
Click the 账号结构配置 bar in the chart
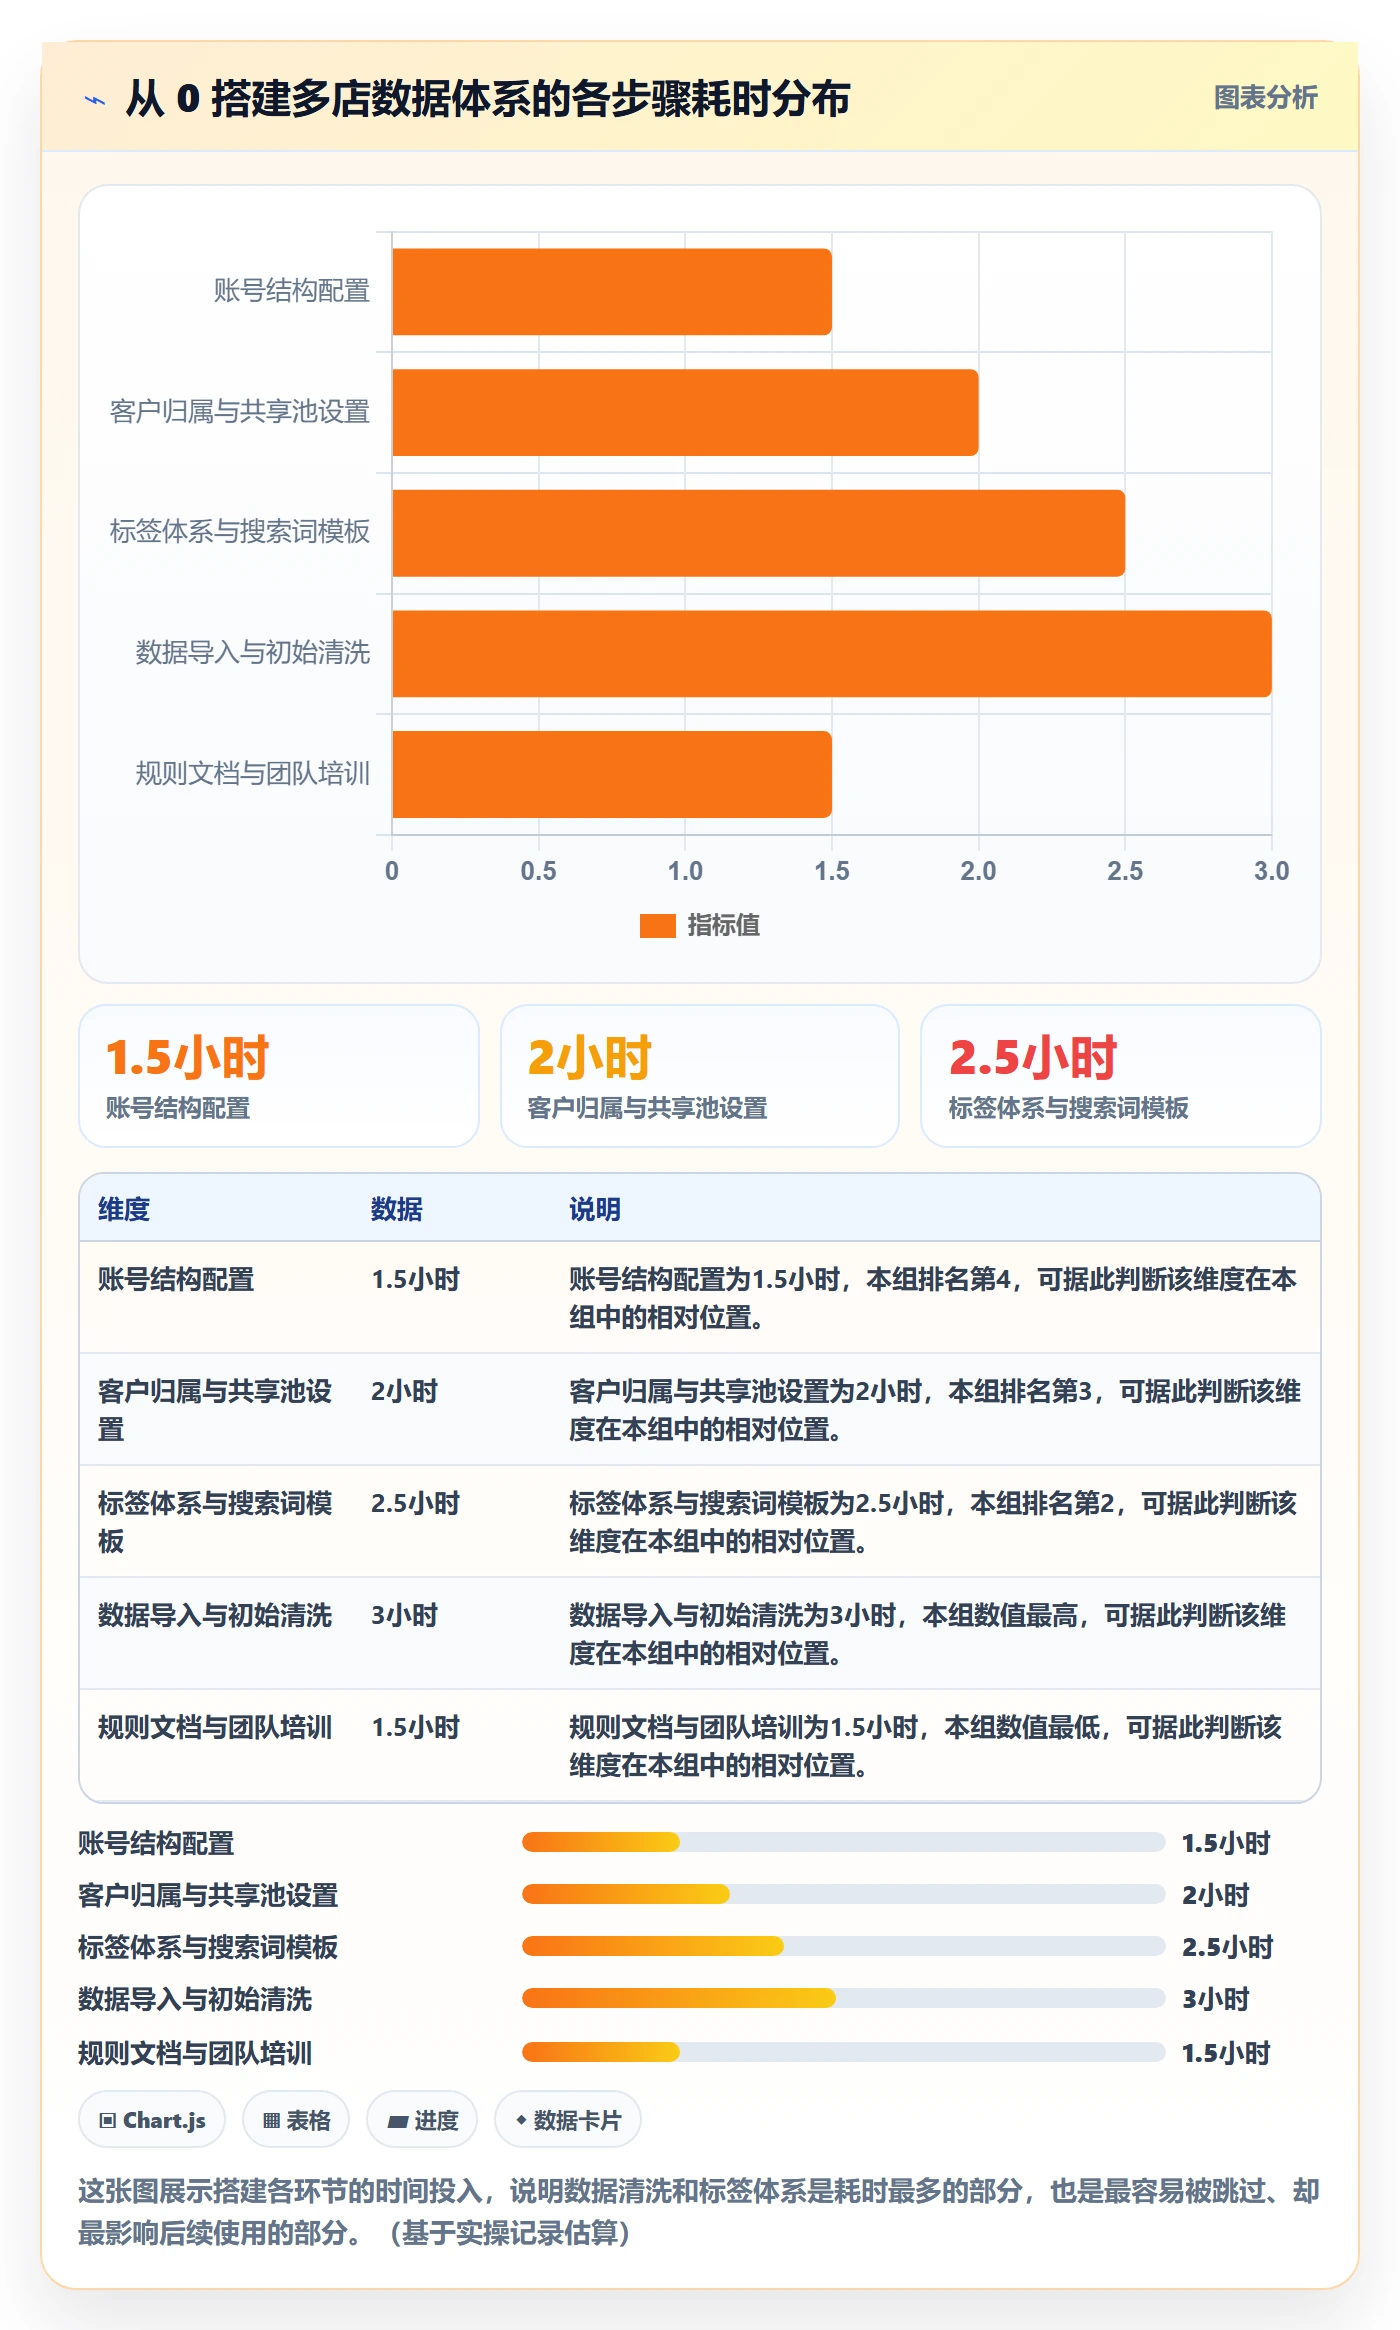tap(612, 292)
